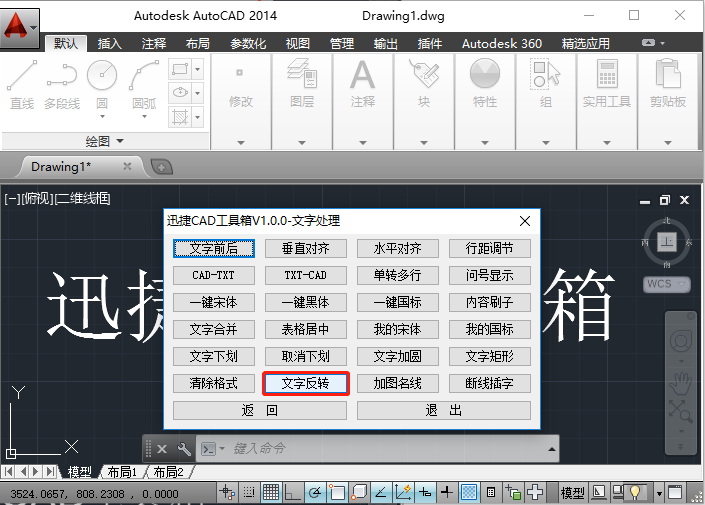Toggle Object Snap Tracking in status bar
Viewport: 705px width, 505px height.
tap(381, 493)
